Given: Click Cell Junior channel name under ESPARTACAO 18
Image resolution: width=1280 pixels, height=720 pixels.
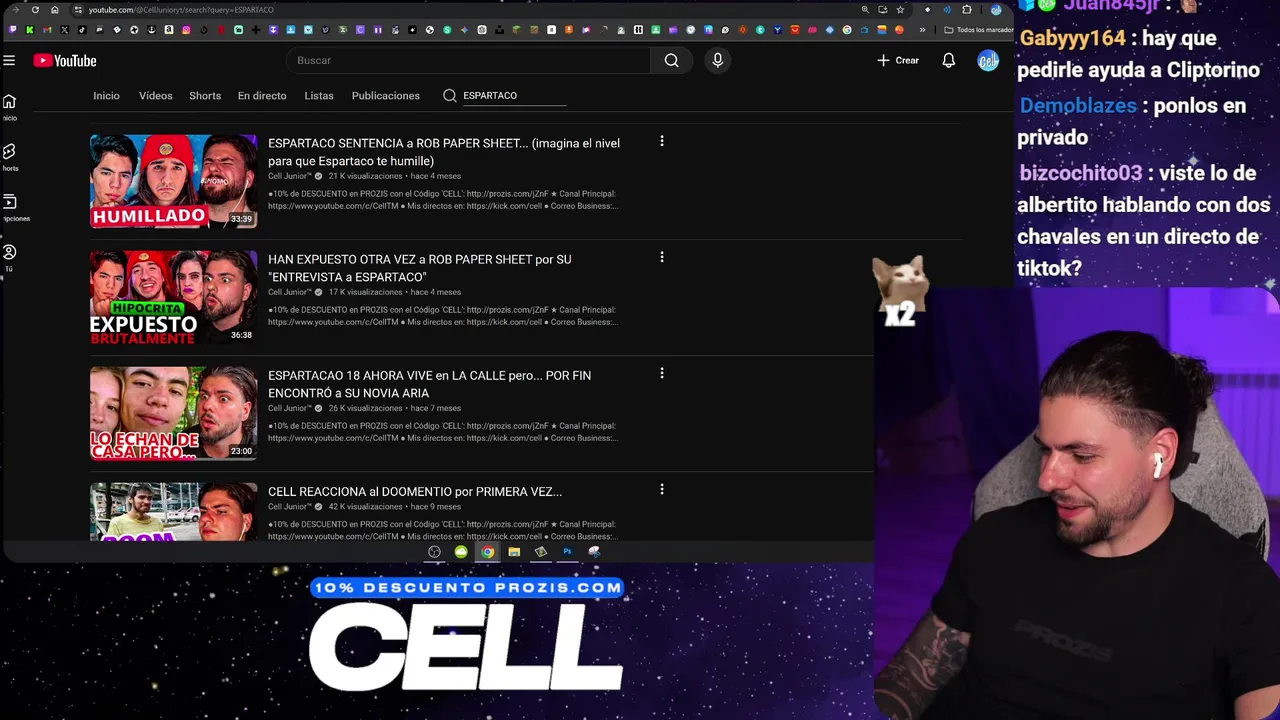Looking at the screenshot, I should (289, 408).
